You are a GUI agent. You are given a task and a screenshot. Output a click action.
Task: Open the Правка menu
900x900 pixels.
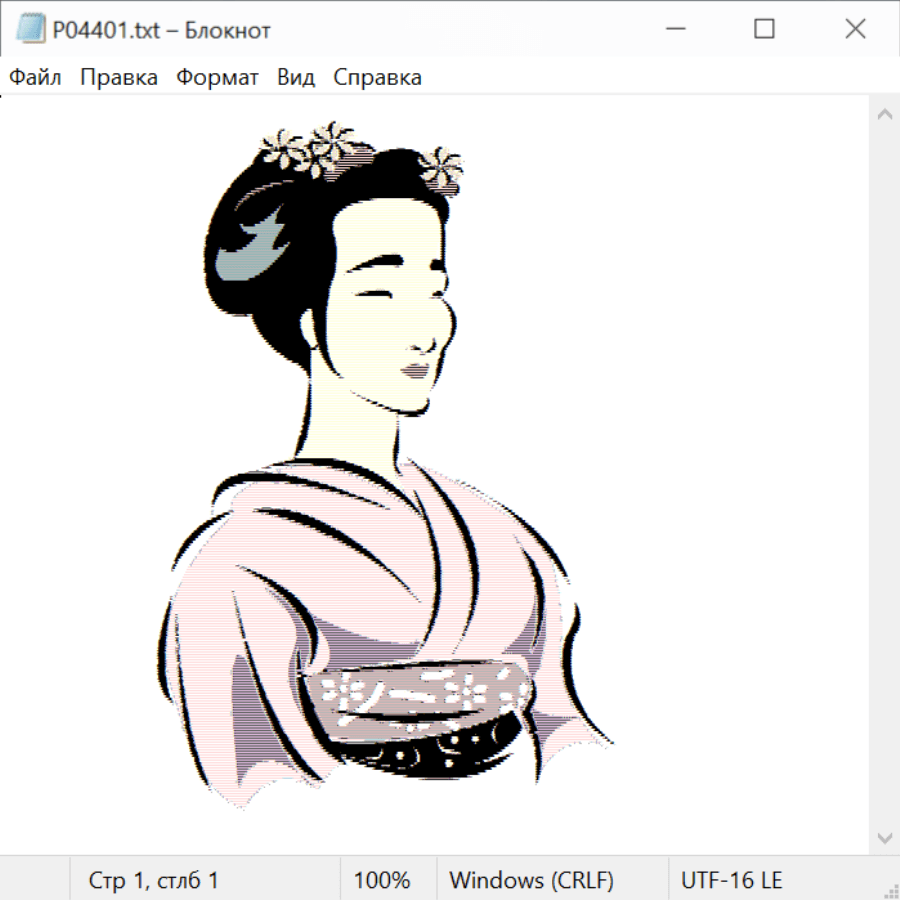(x=118, y=78)
